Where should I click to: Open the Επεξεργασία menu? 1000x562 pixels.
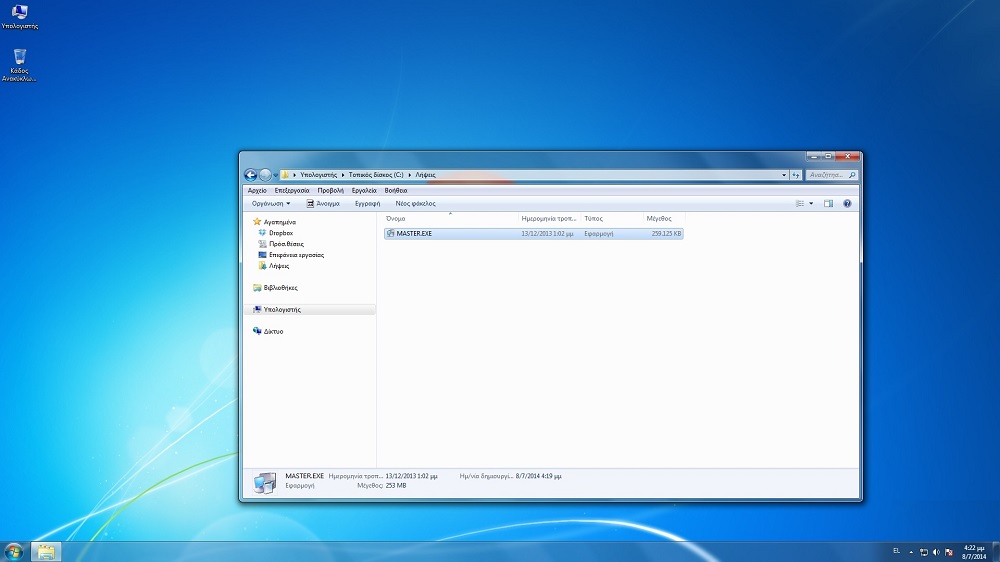point(291,190)
